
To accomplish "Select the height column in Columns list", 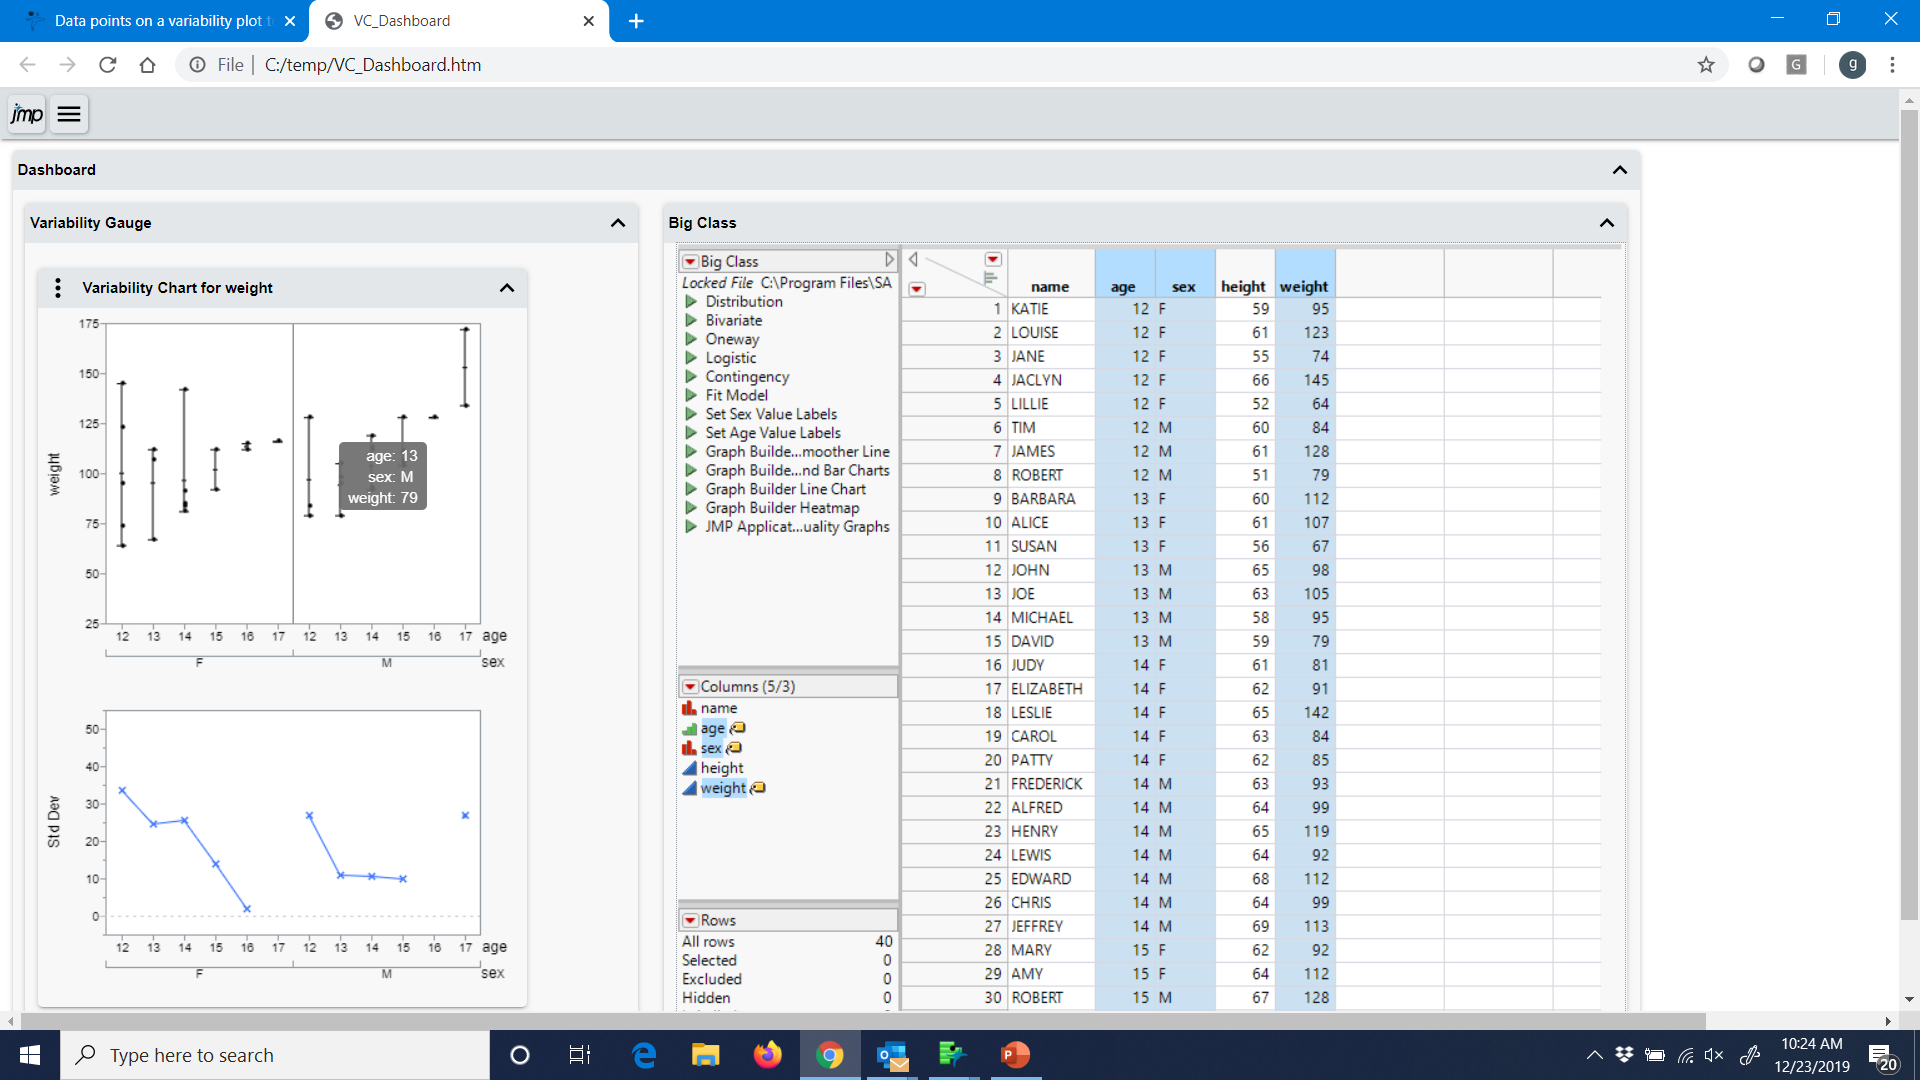I will 721,768.
